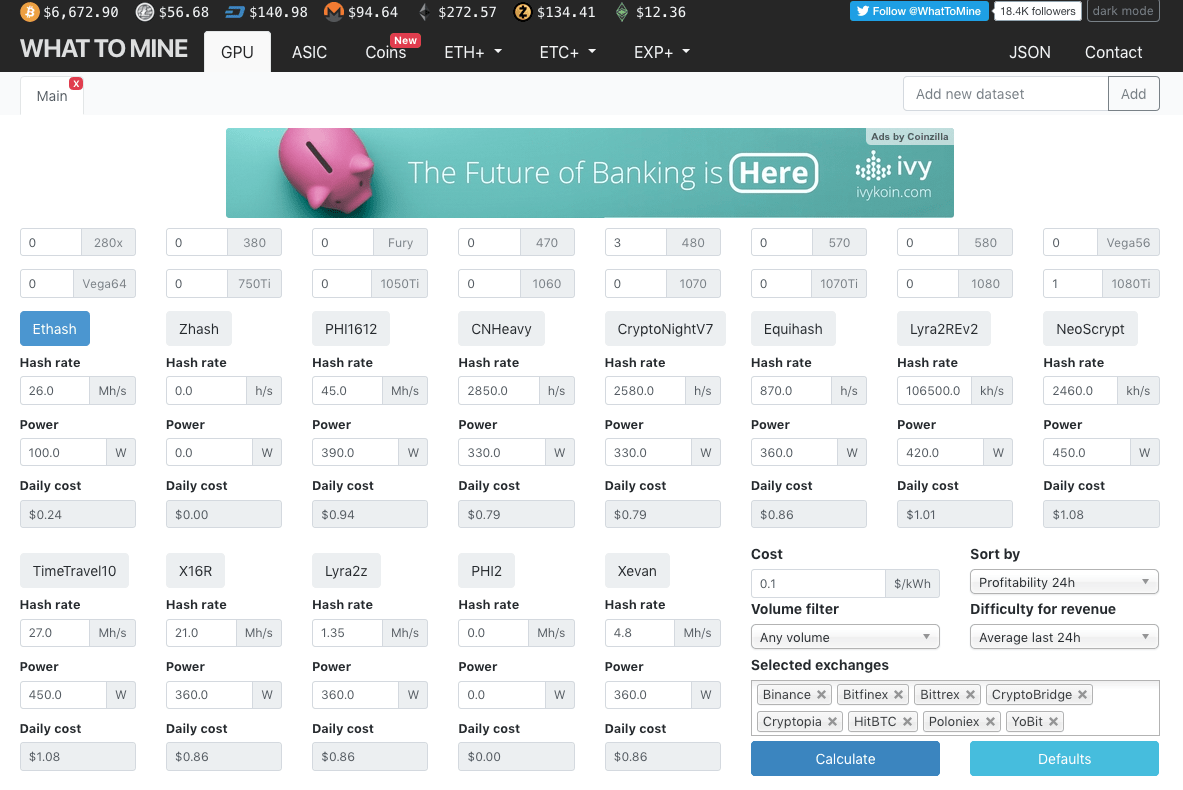
Task: Open the ivykoin banner advertisement
Action: coord(590,173)
